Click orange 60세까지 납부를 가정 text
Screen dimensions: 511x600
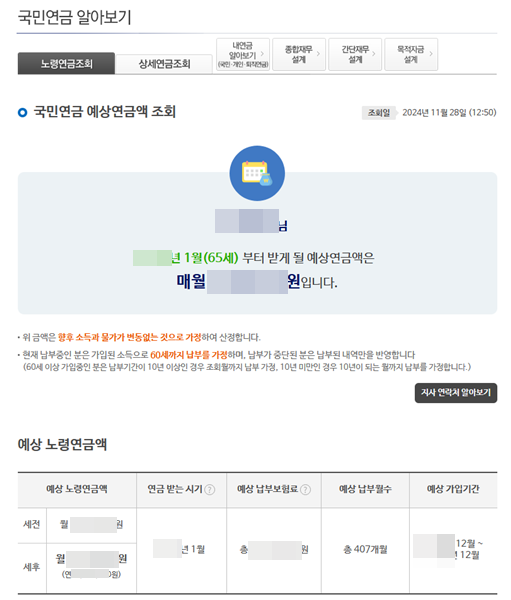tap(189, 355)
